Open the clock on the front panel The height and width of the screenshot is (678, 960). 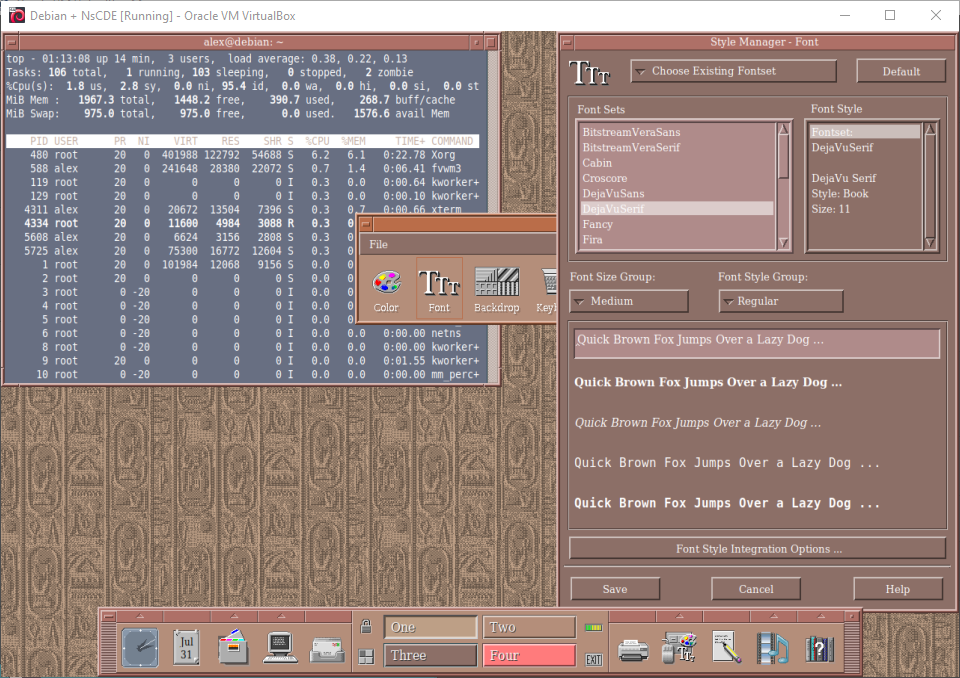click(x=140, y=647)
